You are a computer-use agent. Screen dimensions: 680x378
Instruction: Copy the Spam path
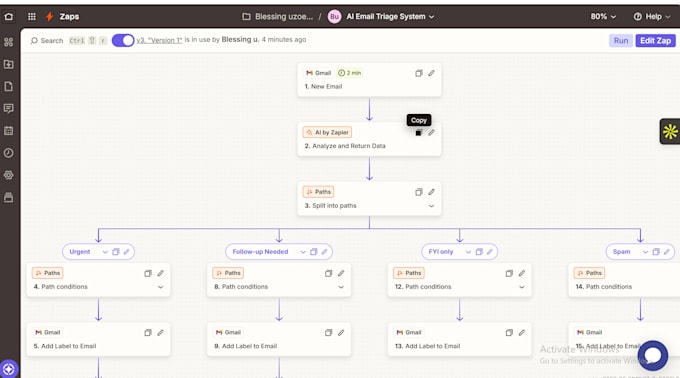[x=656, y=252]
